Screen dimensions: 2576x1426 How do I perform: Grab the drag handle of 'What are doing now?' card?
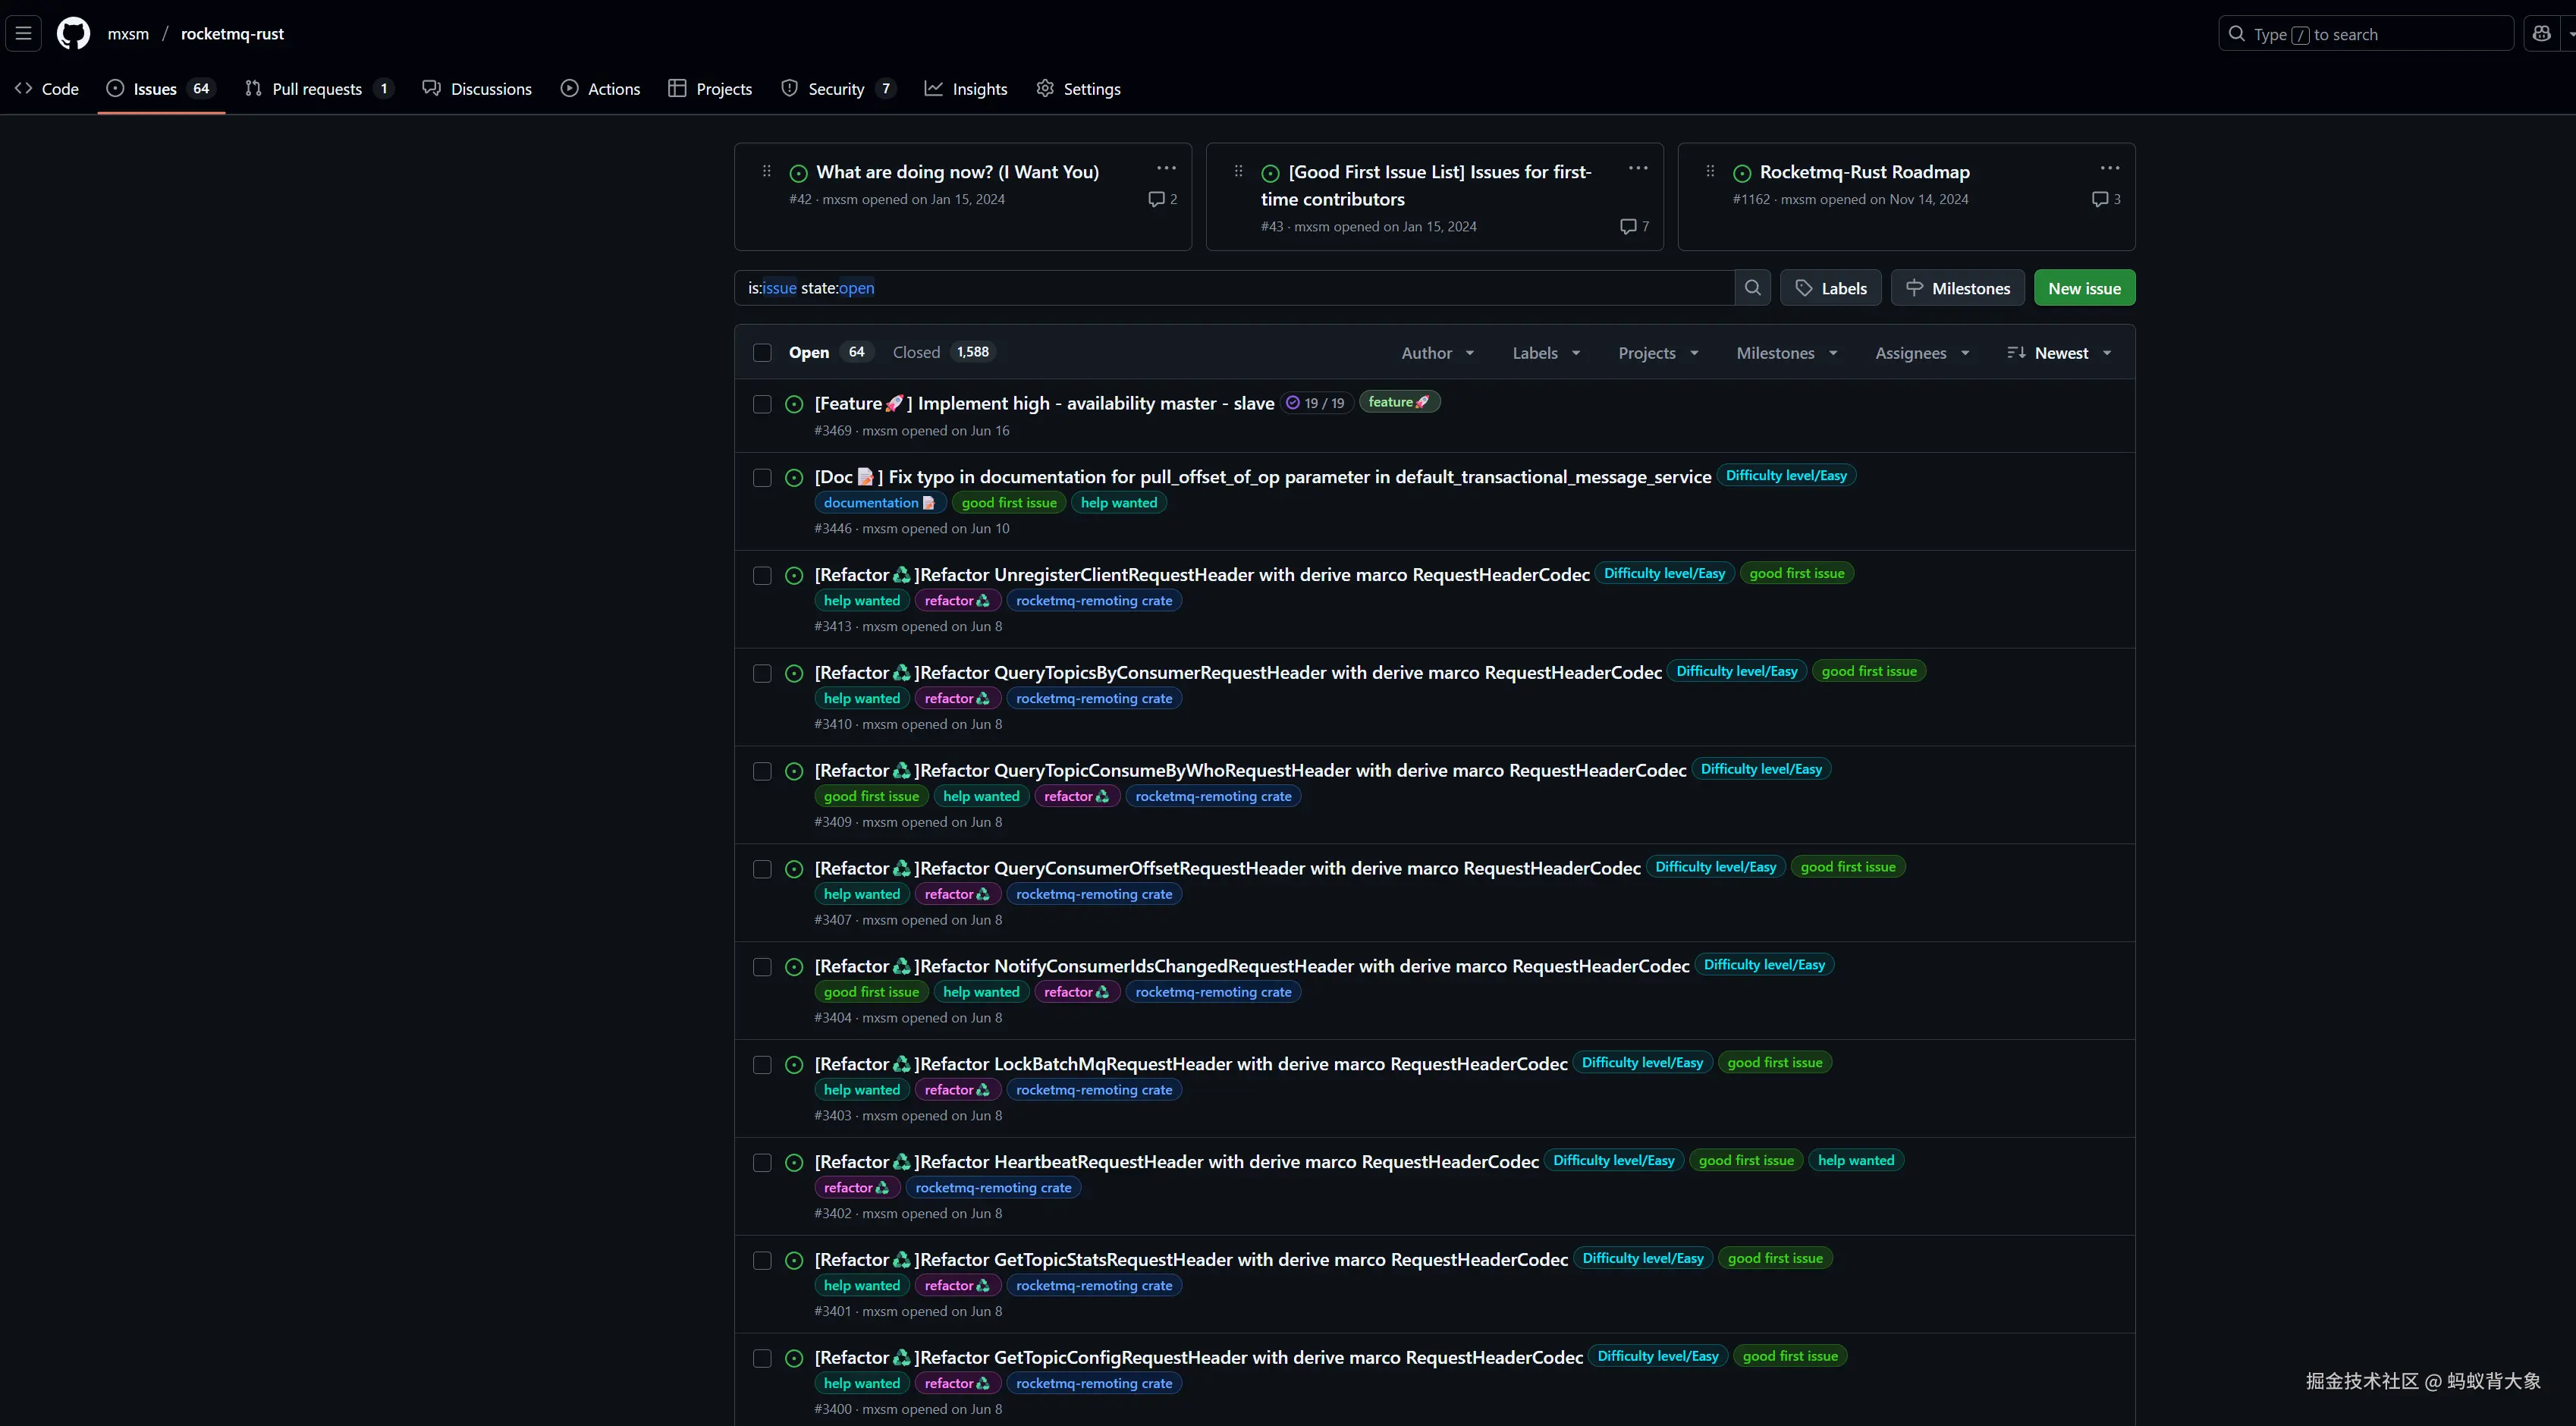point(767,171)
